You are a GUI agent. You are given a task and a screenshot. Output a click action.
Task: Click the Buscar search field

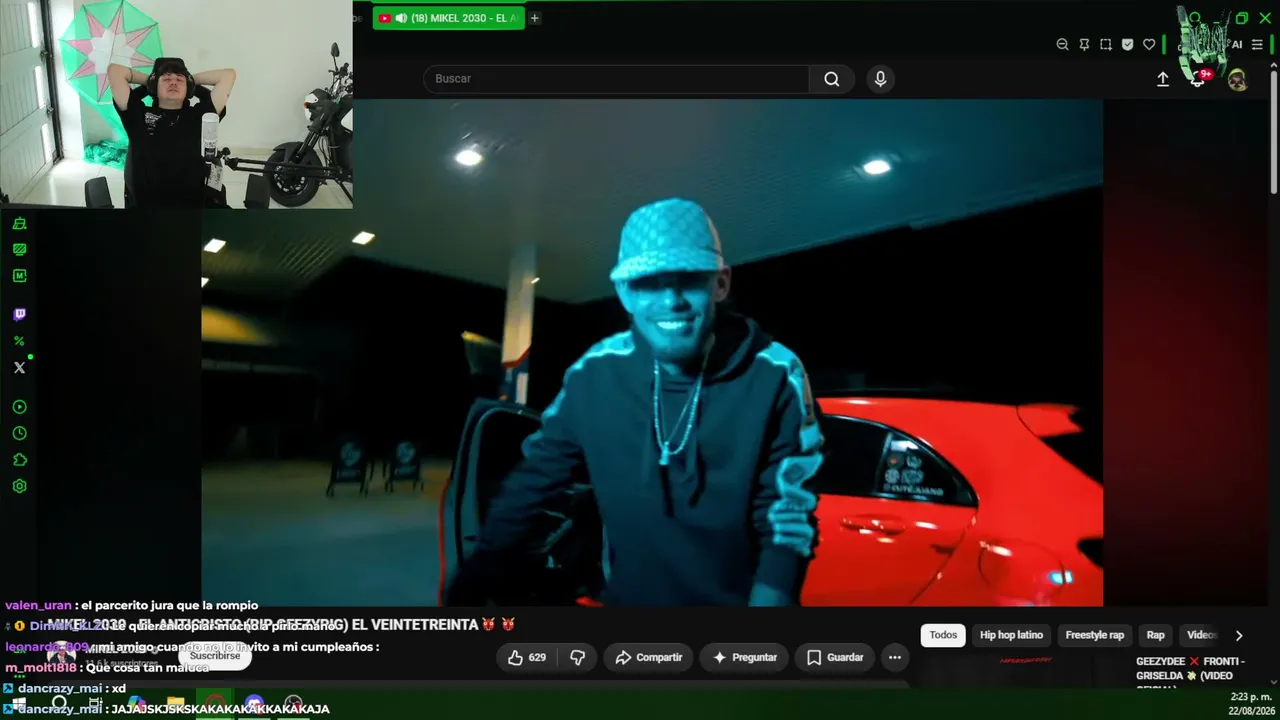pyautogui.click(x=616, y=79)
